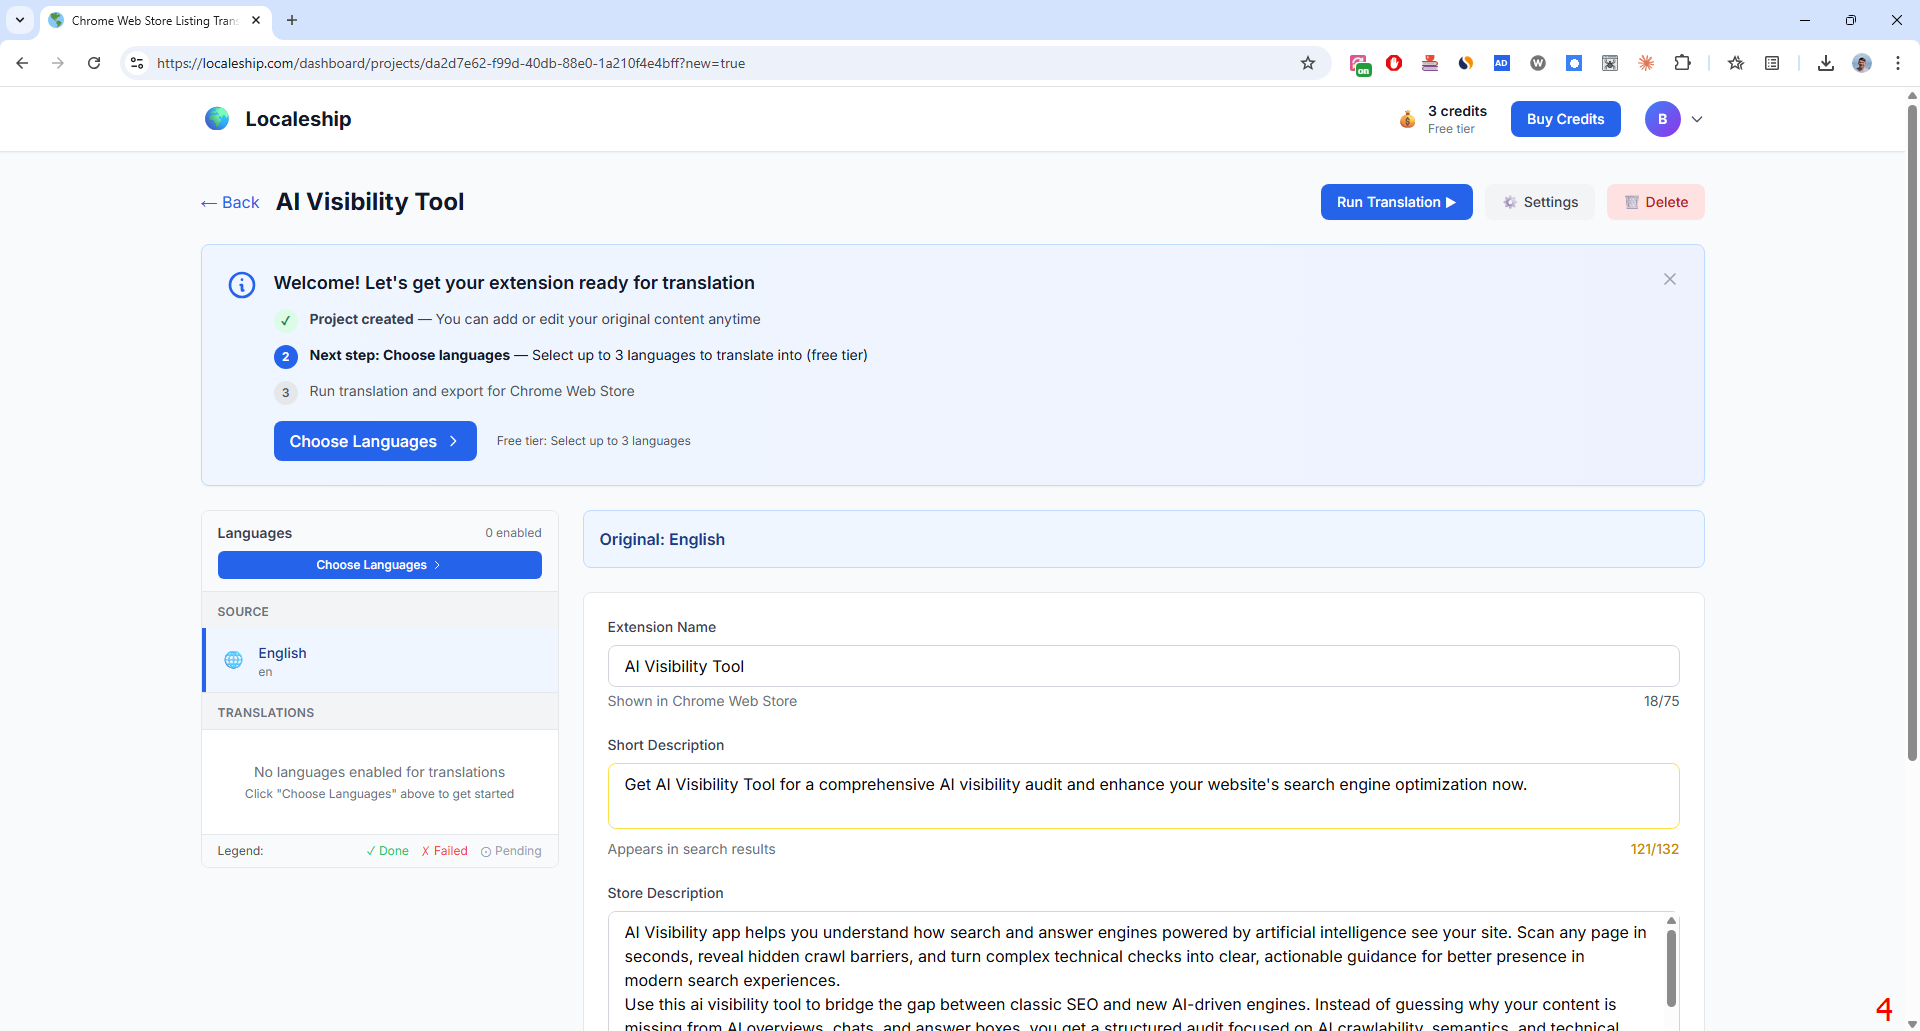Click the credits money bag icon
1920x1031 pixels.
point(1407,120)
